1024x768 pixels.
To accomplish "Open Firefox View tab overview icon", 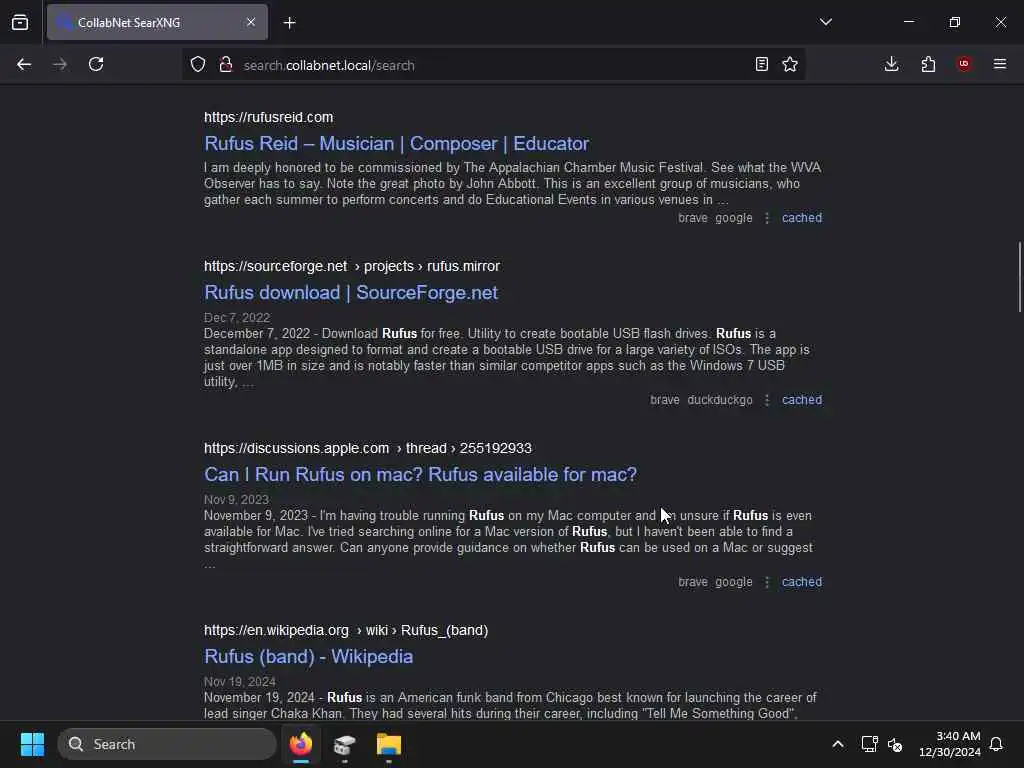I will 20,22.
